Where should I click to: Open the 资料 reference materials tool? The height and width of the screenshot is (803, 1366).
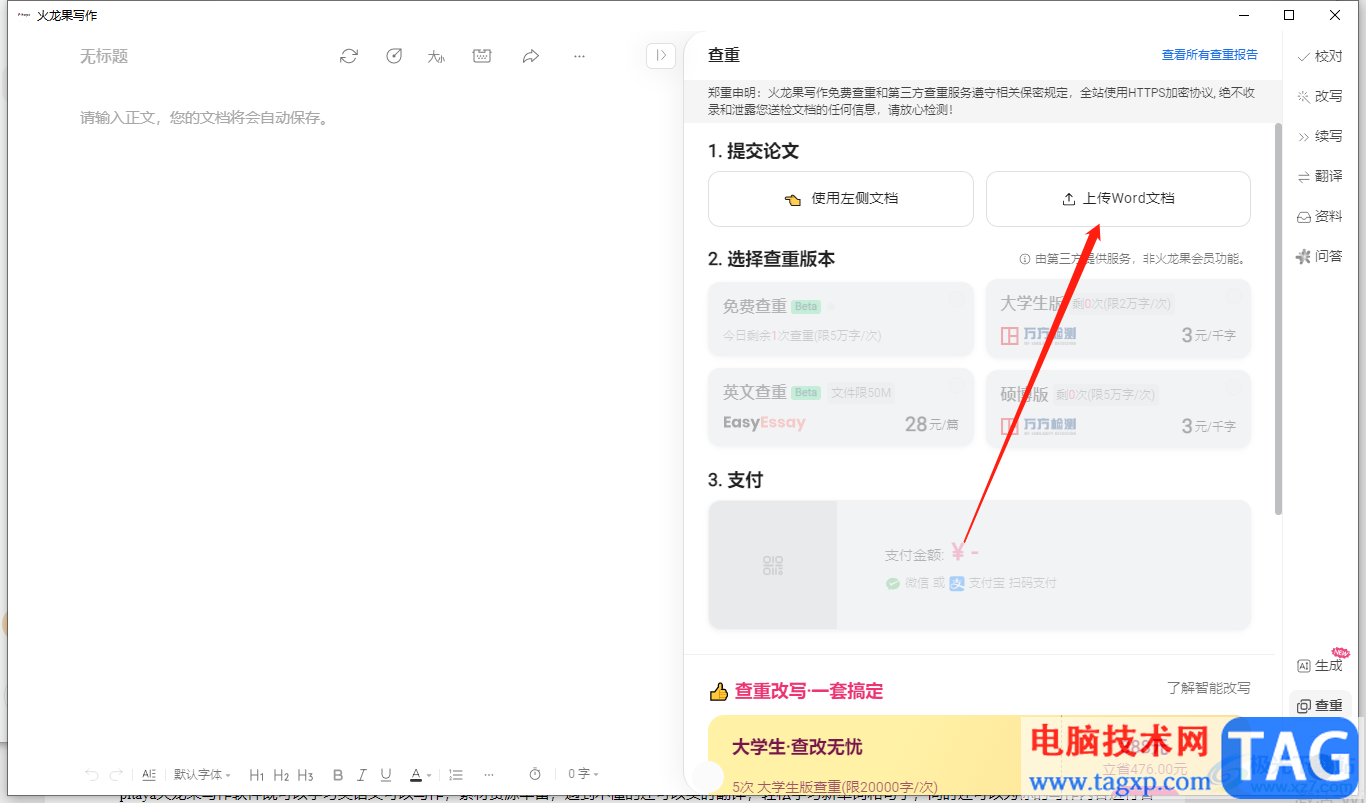1319,217
